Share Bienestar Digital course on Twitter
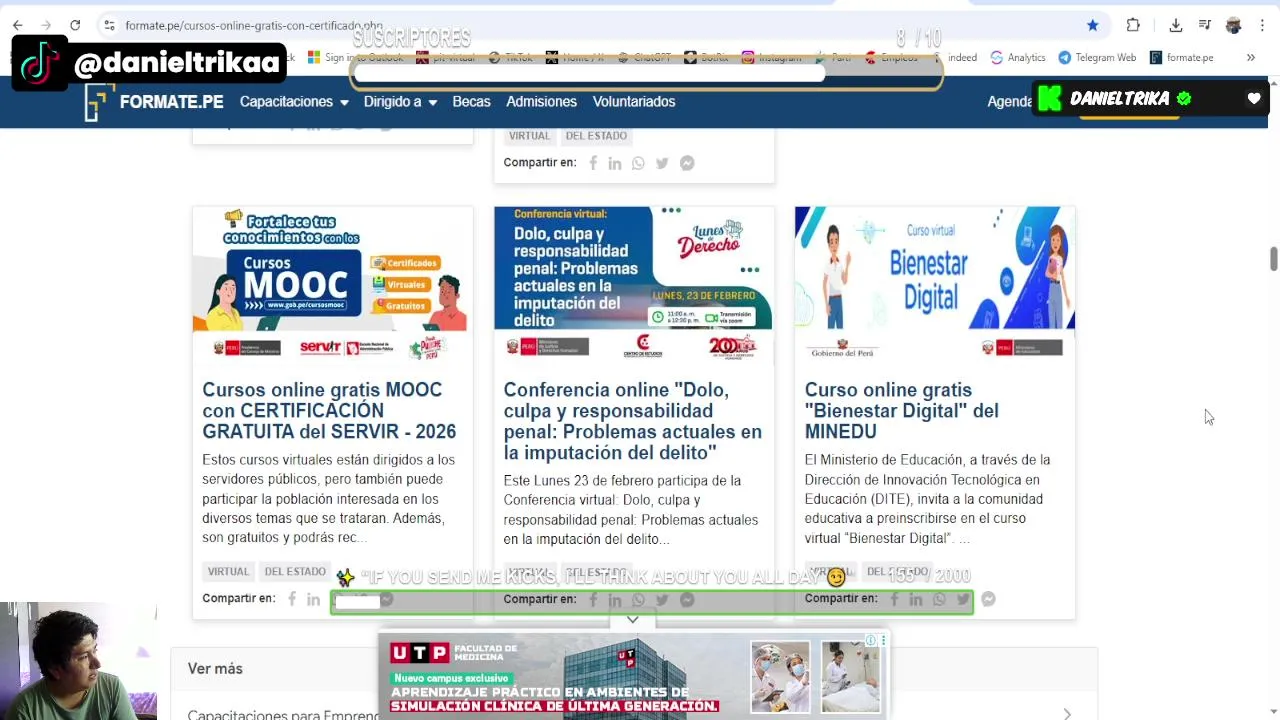This screenshot has width=1280, height=720. (x=963, y=599)
